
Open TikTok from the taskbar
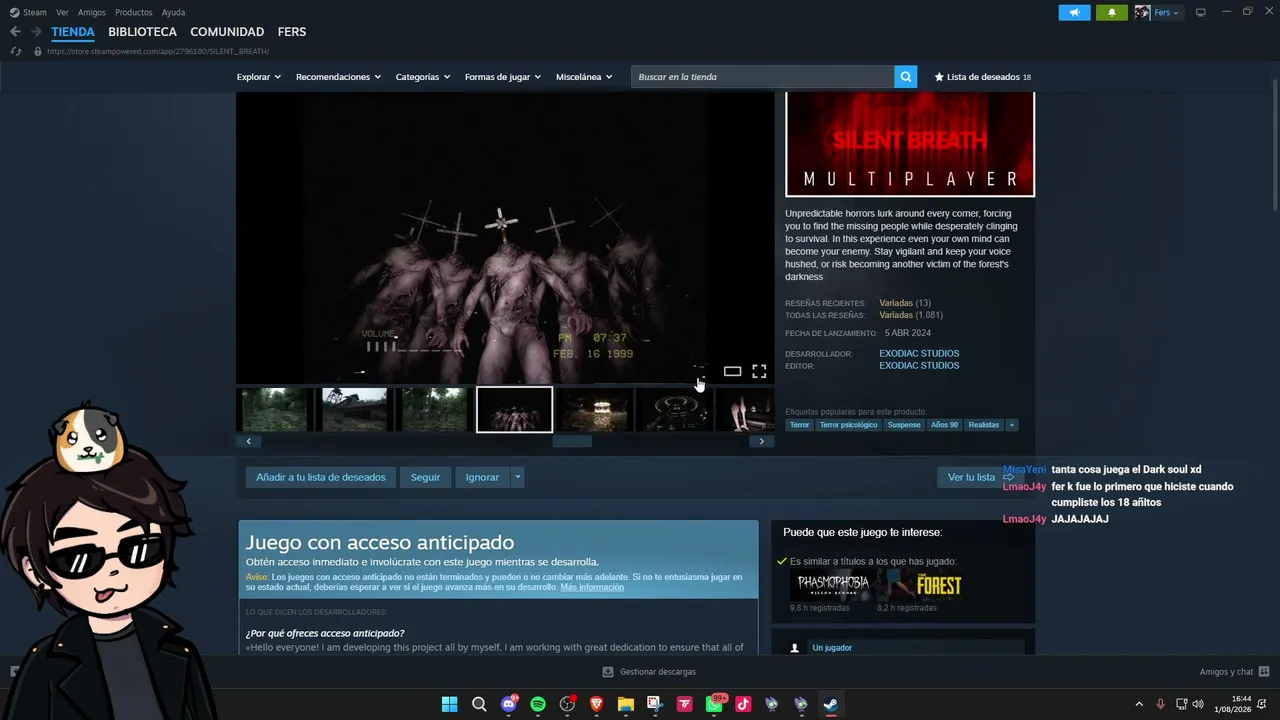(743, 704)
